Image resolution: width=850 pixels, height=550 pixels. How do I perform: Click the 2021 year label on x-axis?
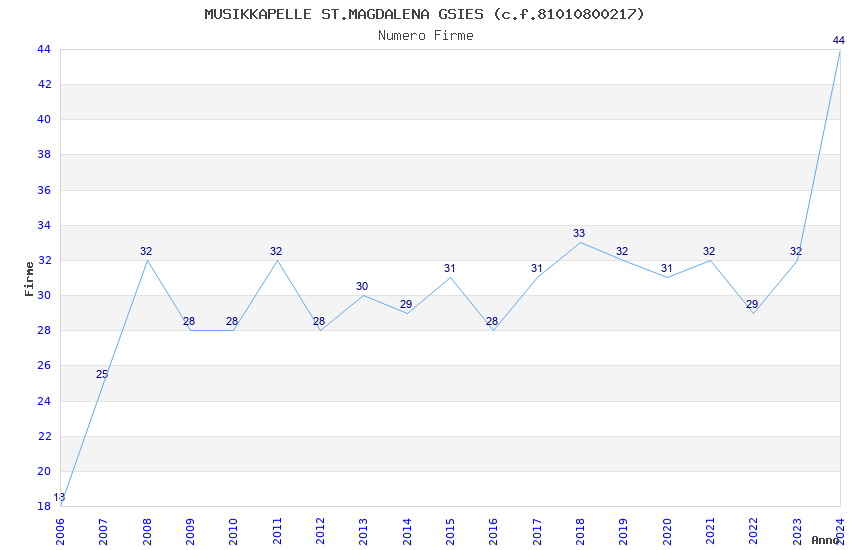click(710, 531)
